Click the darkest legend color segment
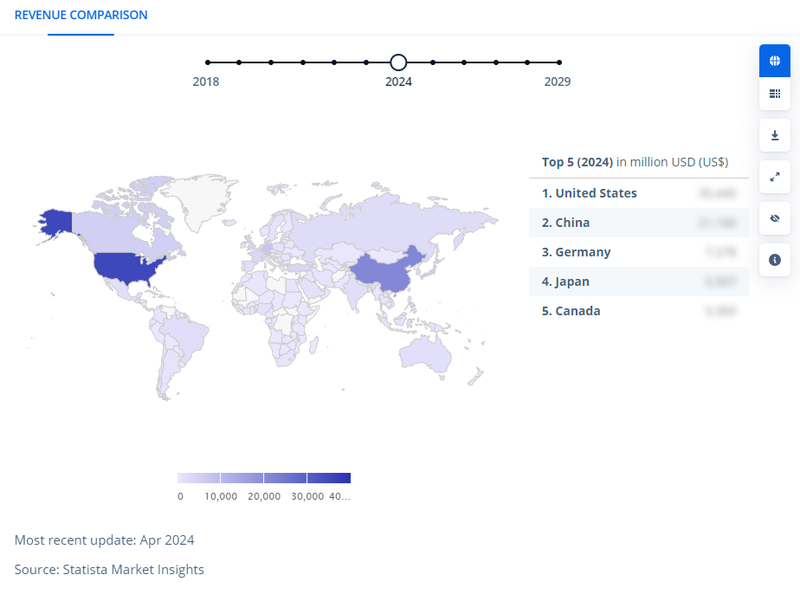The image size is (800, 589). click(x=329, y=478)
